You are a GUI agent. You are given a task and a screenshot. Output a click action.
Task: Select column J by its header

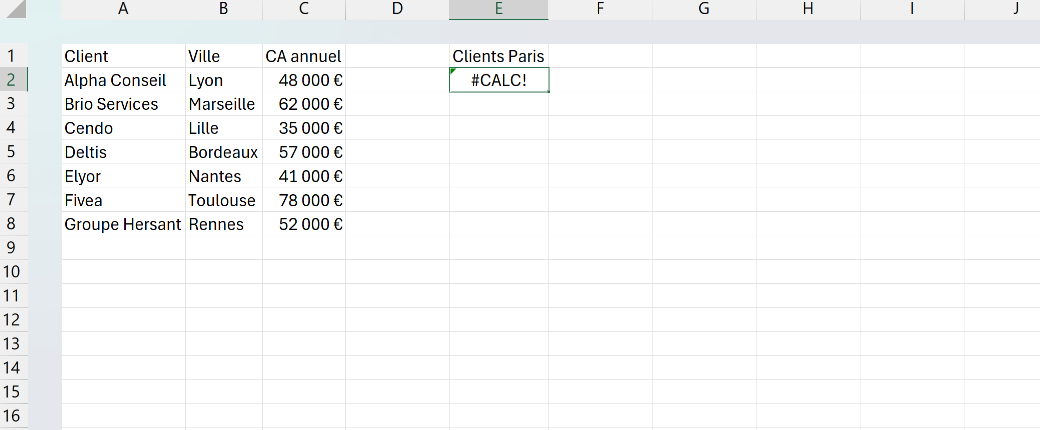(1002, 9)
